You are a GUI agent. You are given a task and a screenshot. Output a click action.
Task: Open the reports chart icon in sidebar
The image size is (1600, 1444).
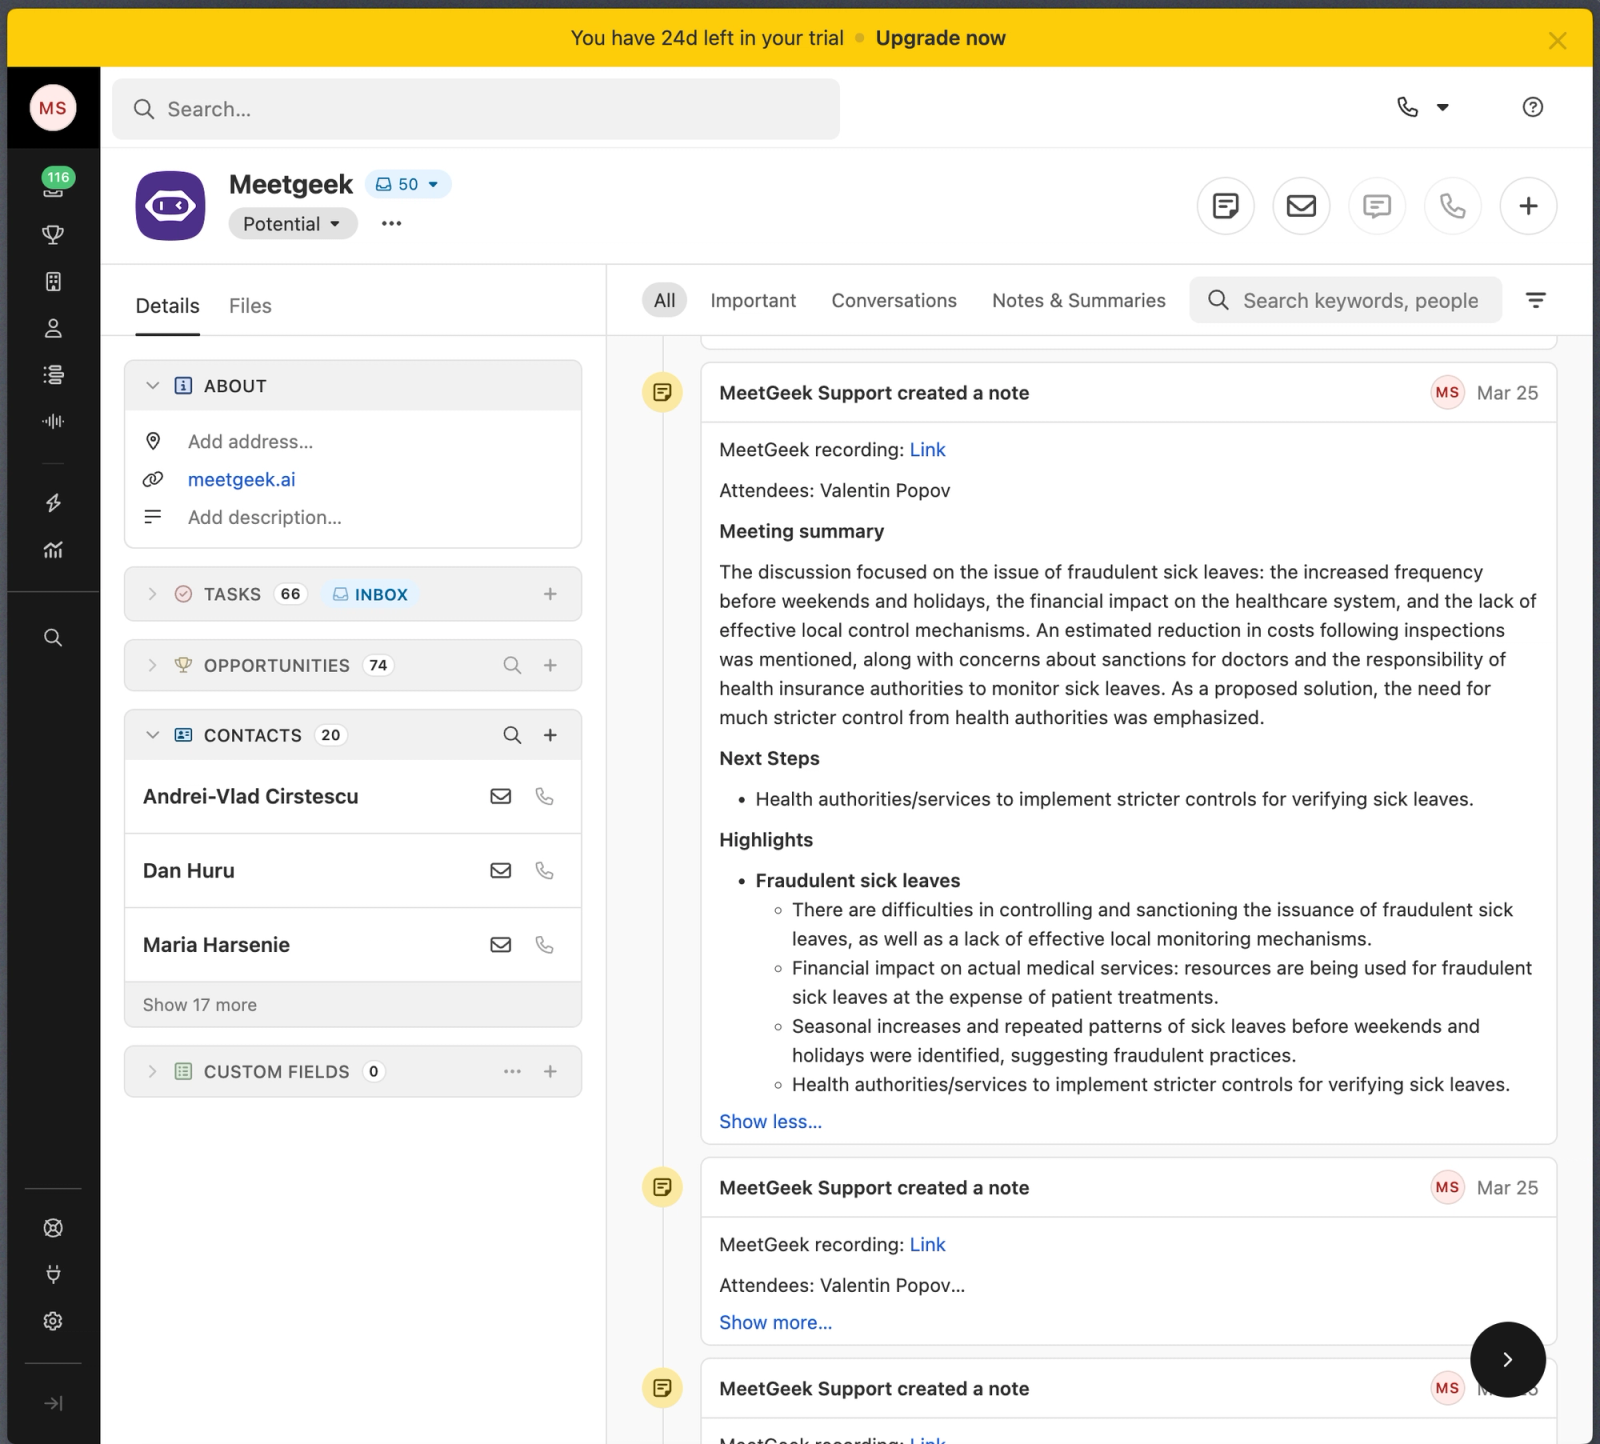[x=54, y=549]
